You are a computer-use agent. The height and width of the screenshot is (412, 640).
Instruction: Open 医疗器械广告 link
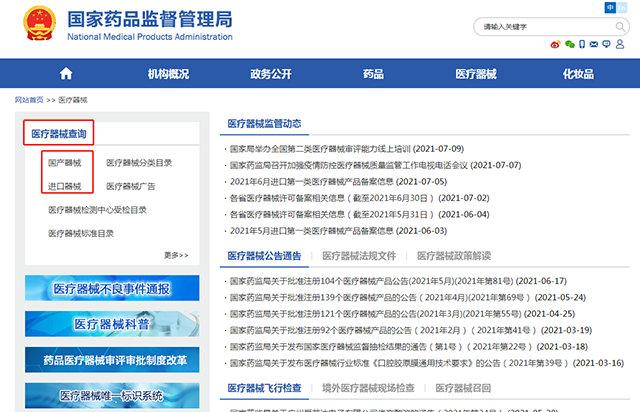pyautogui.click(x=131, y=186)
